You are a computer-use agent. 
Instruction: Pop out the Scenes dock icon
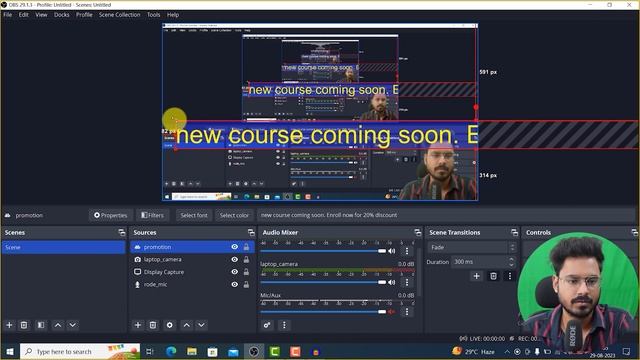[122, 232]
